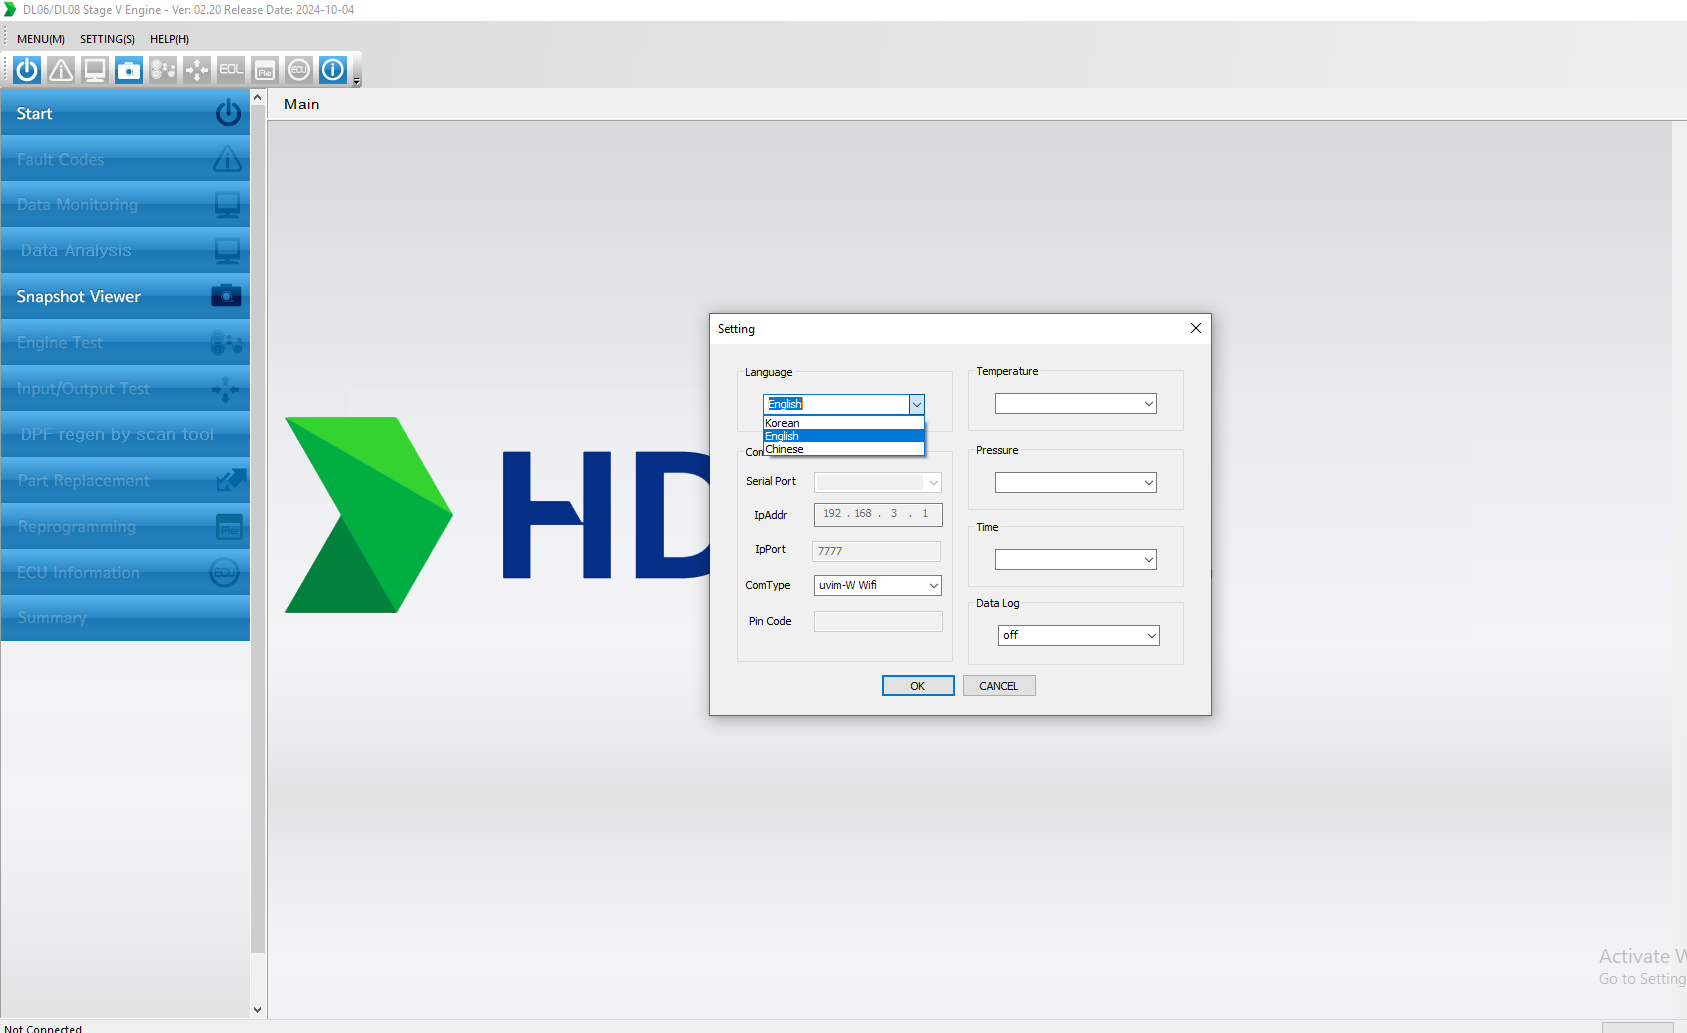
Task: Click the Data Monitoring monitor toolbar icon
Action: [x=95, y=70]
